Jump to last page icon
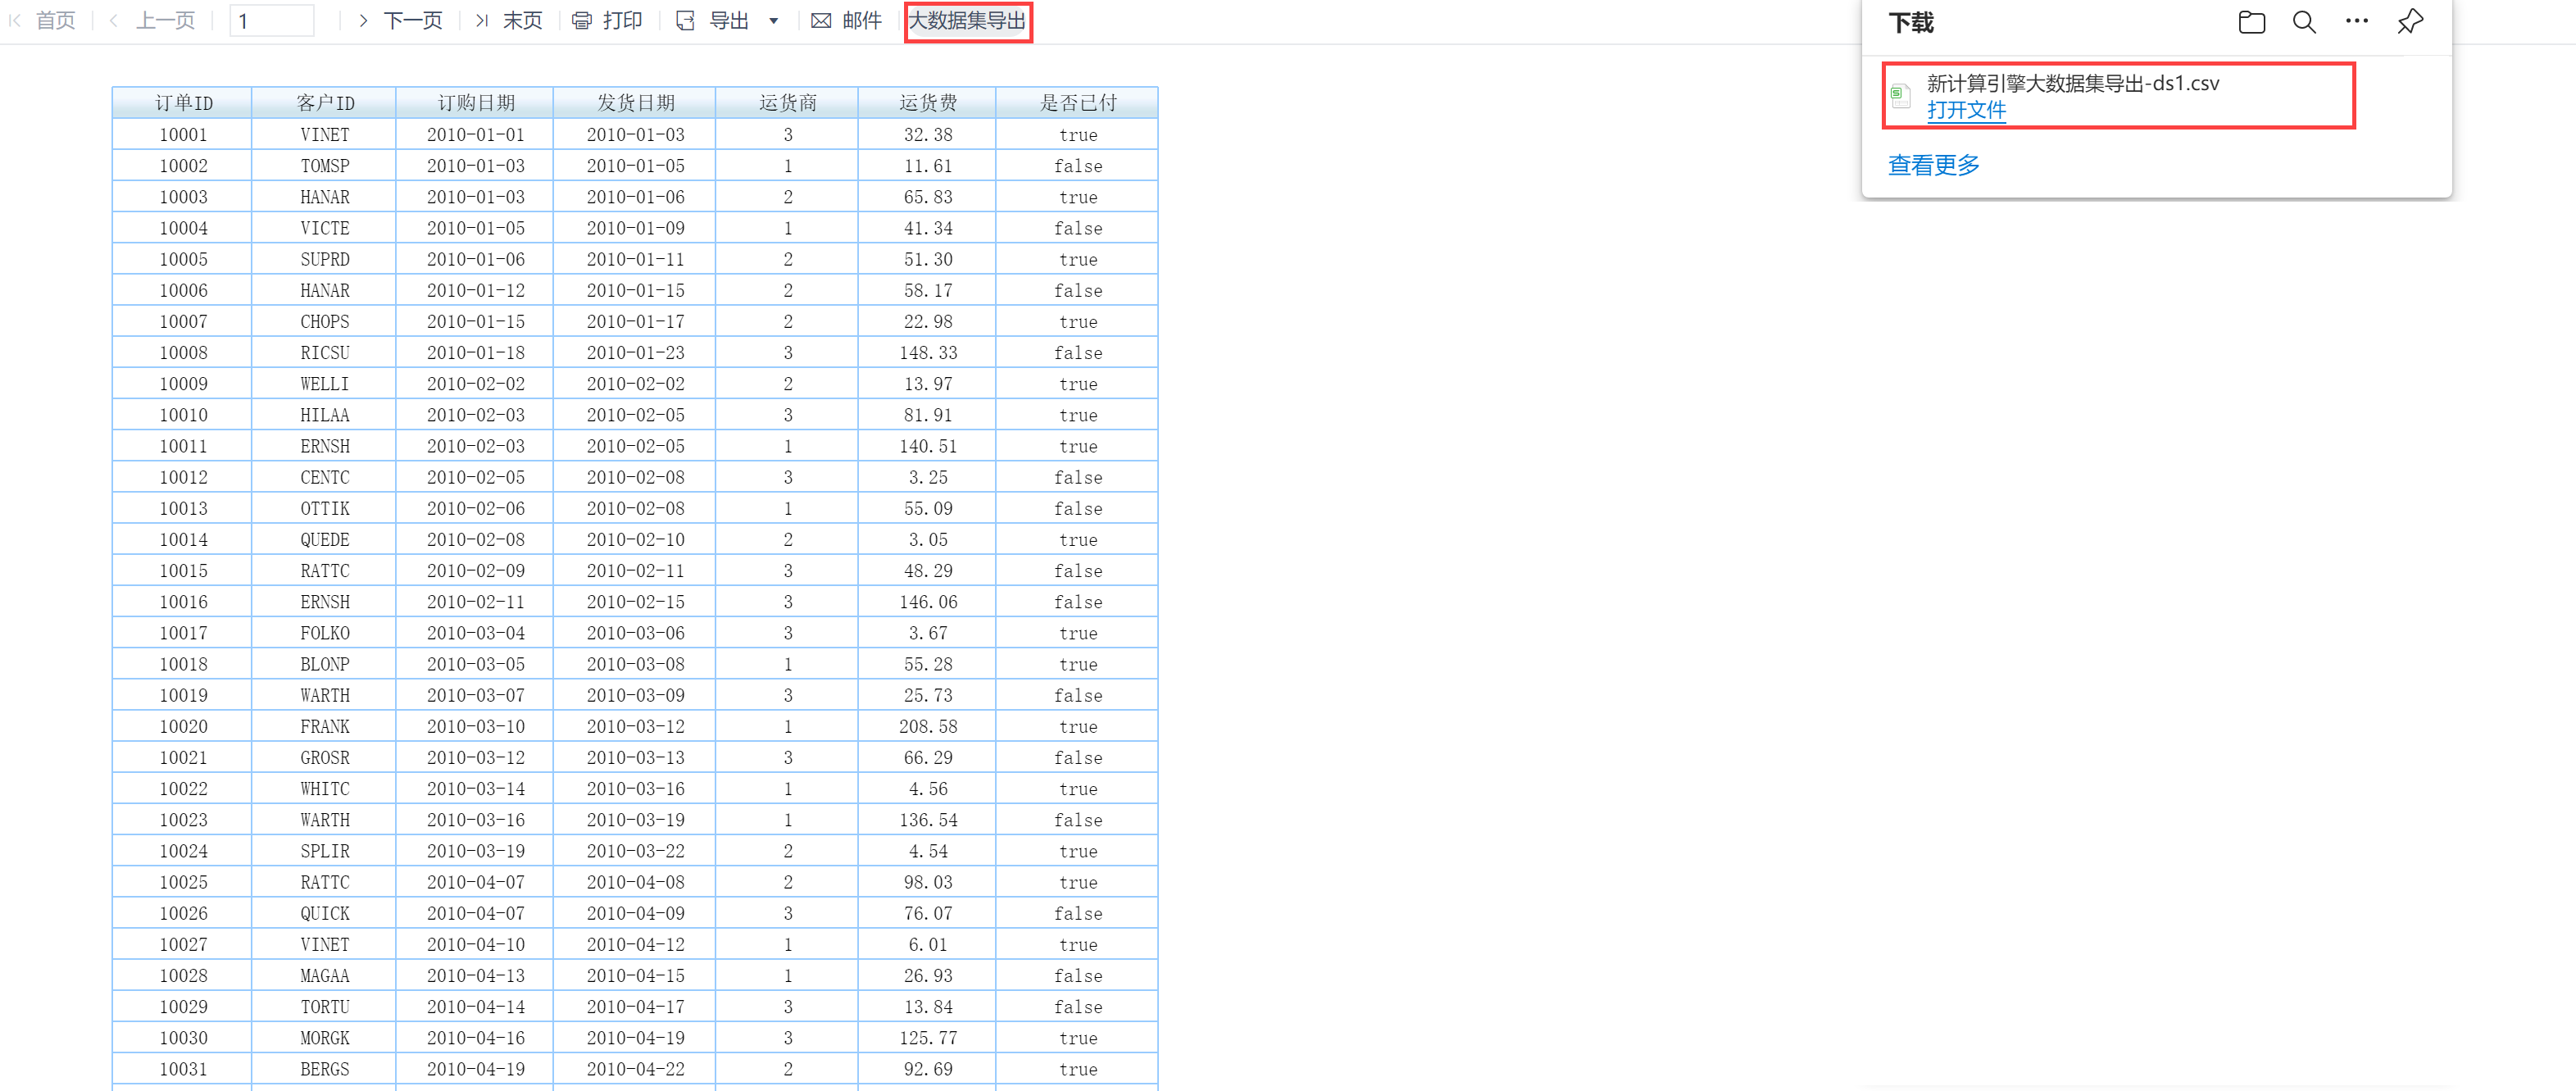The height and width of the screenshot is (1091, 2576). [482, 21]
